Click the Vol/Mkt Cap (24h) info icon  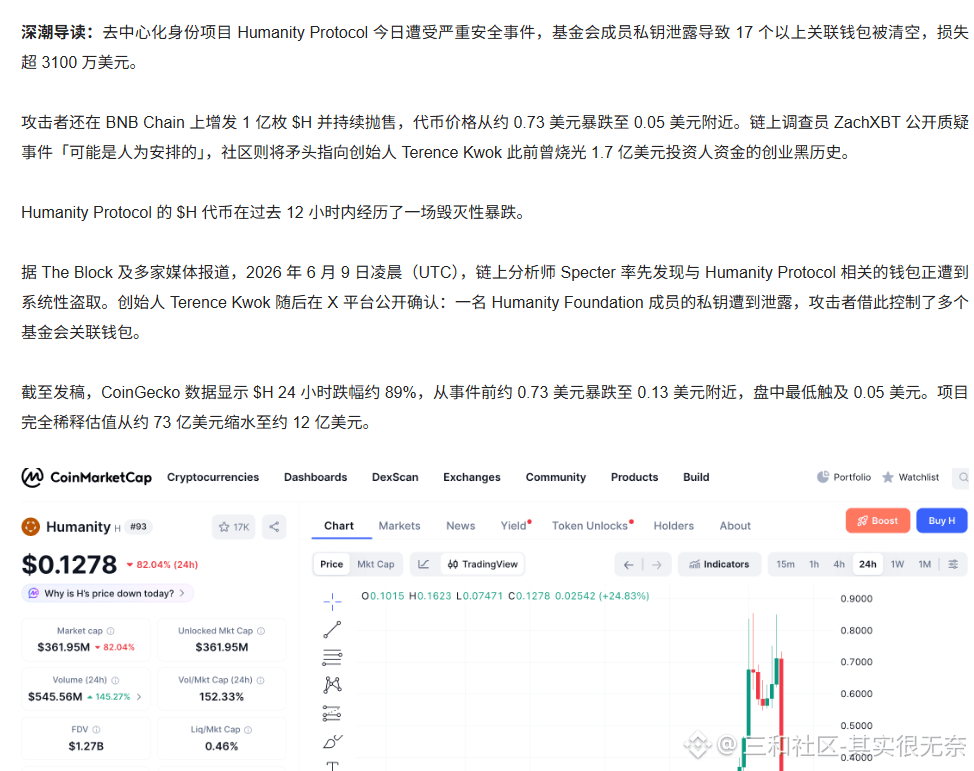(x=260, y=680)
